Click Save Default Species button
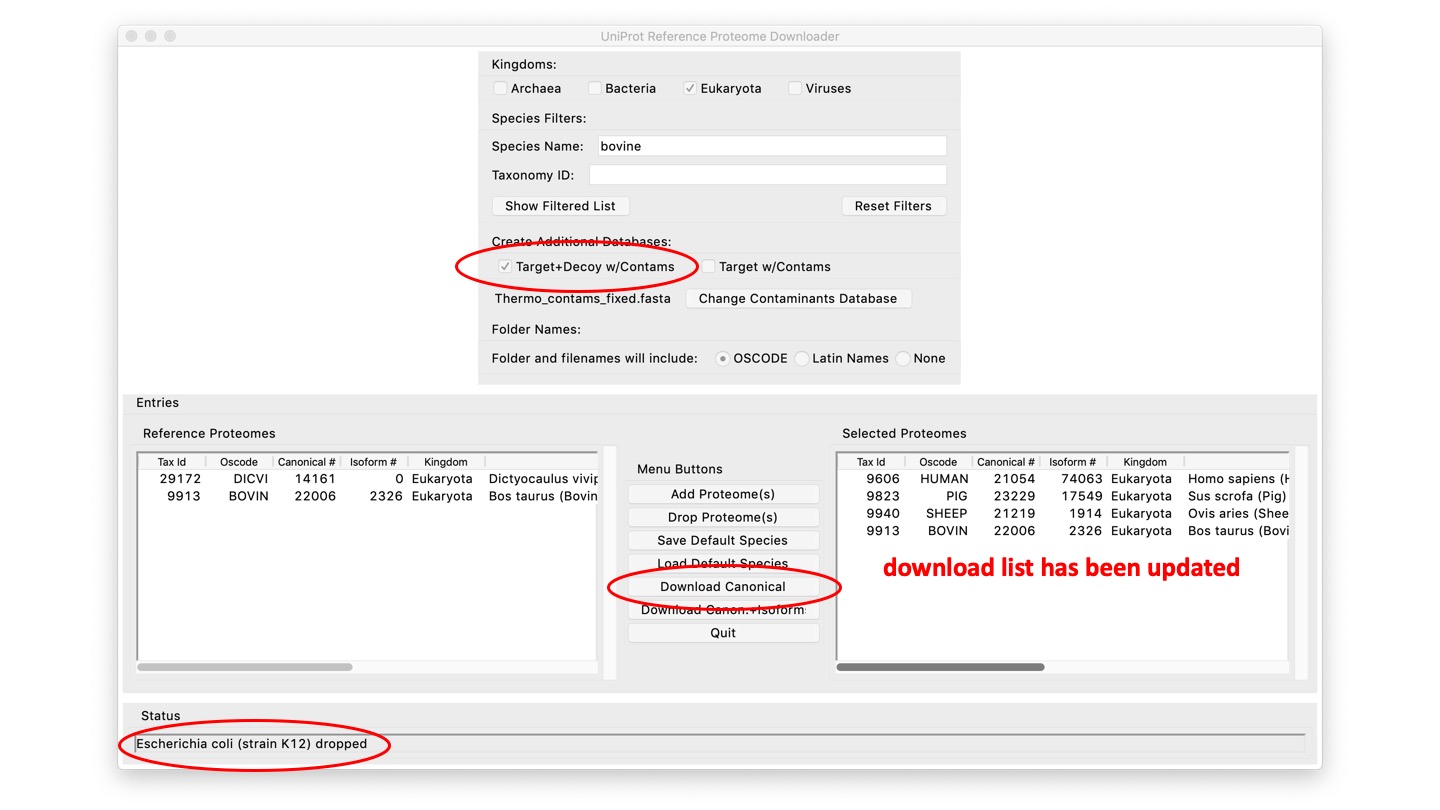Viewport: 1440px width, 810px height. click(723, 540)
